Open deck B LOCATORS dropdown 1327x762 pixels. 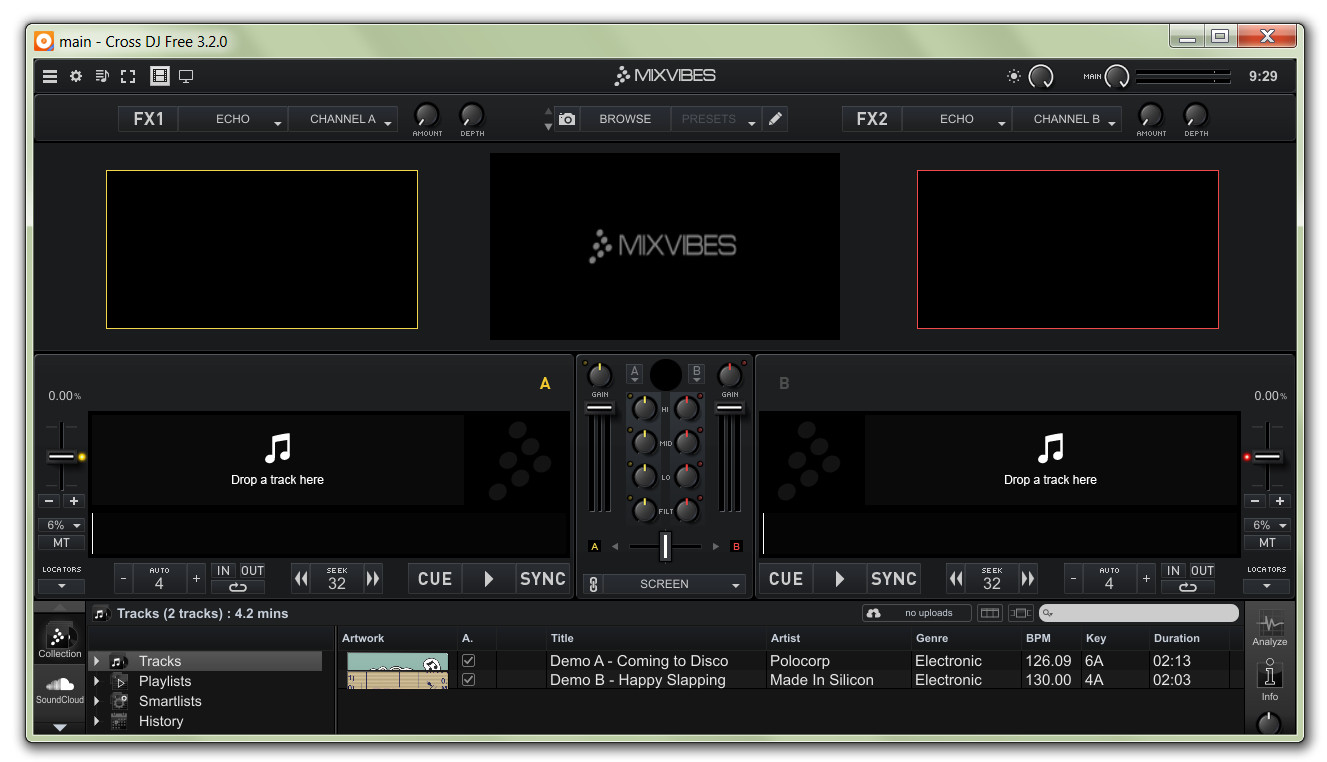click(x=1267, y=586)
